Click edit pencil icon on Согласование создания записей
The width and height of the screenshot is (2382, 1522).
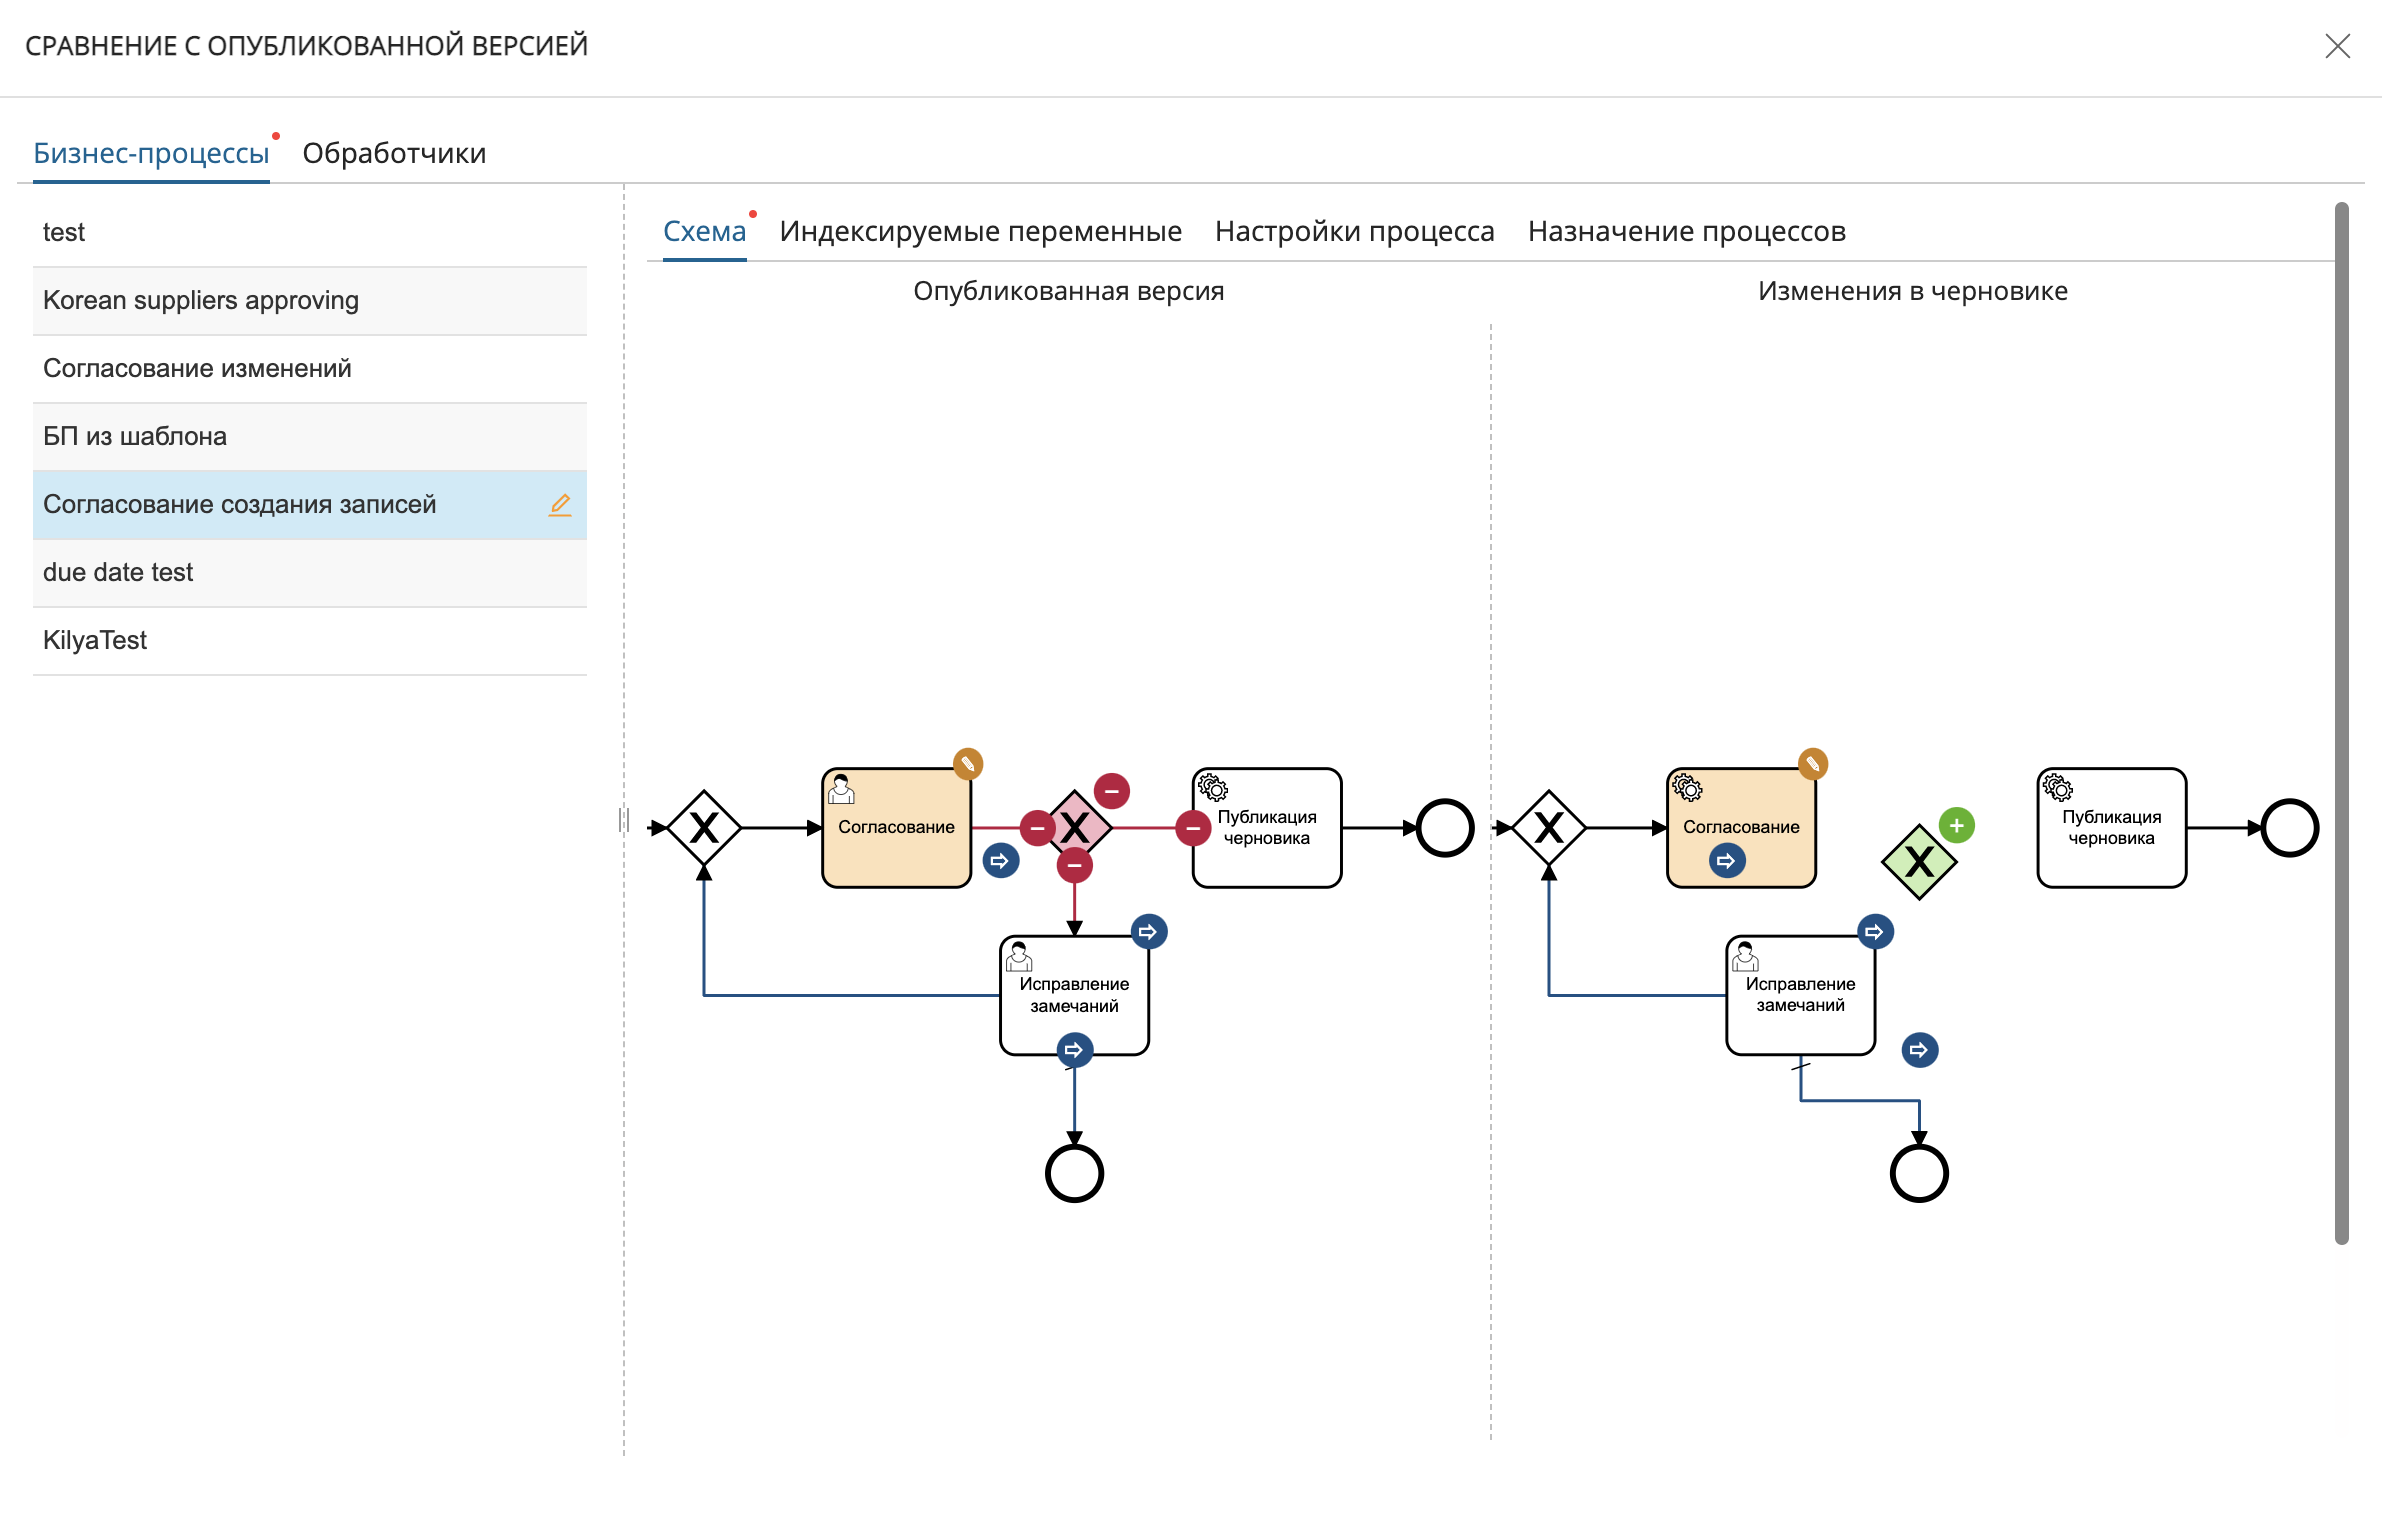(x=560, y=505)
